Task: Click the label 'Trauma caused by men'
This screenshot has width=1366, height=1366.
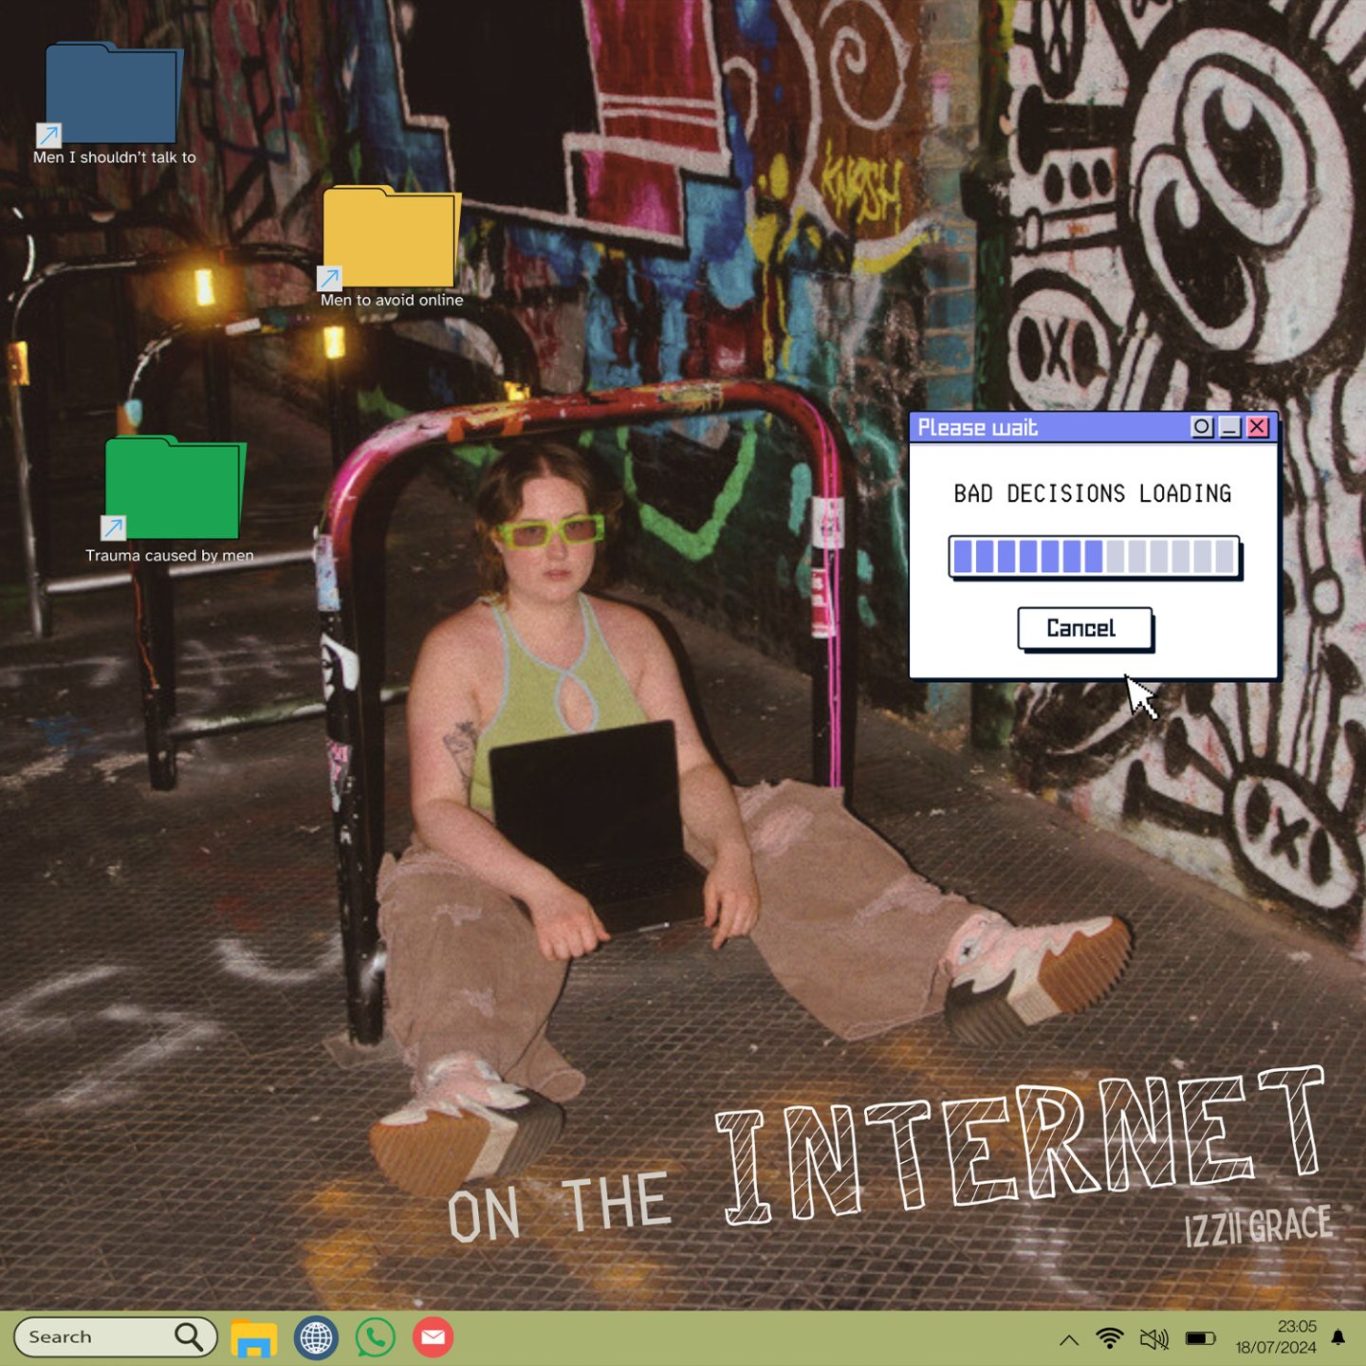Action: coord(169,555)
